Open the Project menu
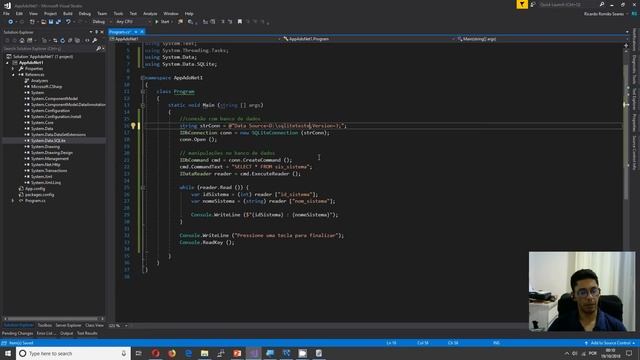Image resolution: width=640 pixels, height=360 pixels. pyautogui.click(x=50, y=13)
